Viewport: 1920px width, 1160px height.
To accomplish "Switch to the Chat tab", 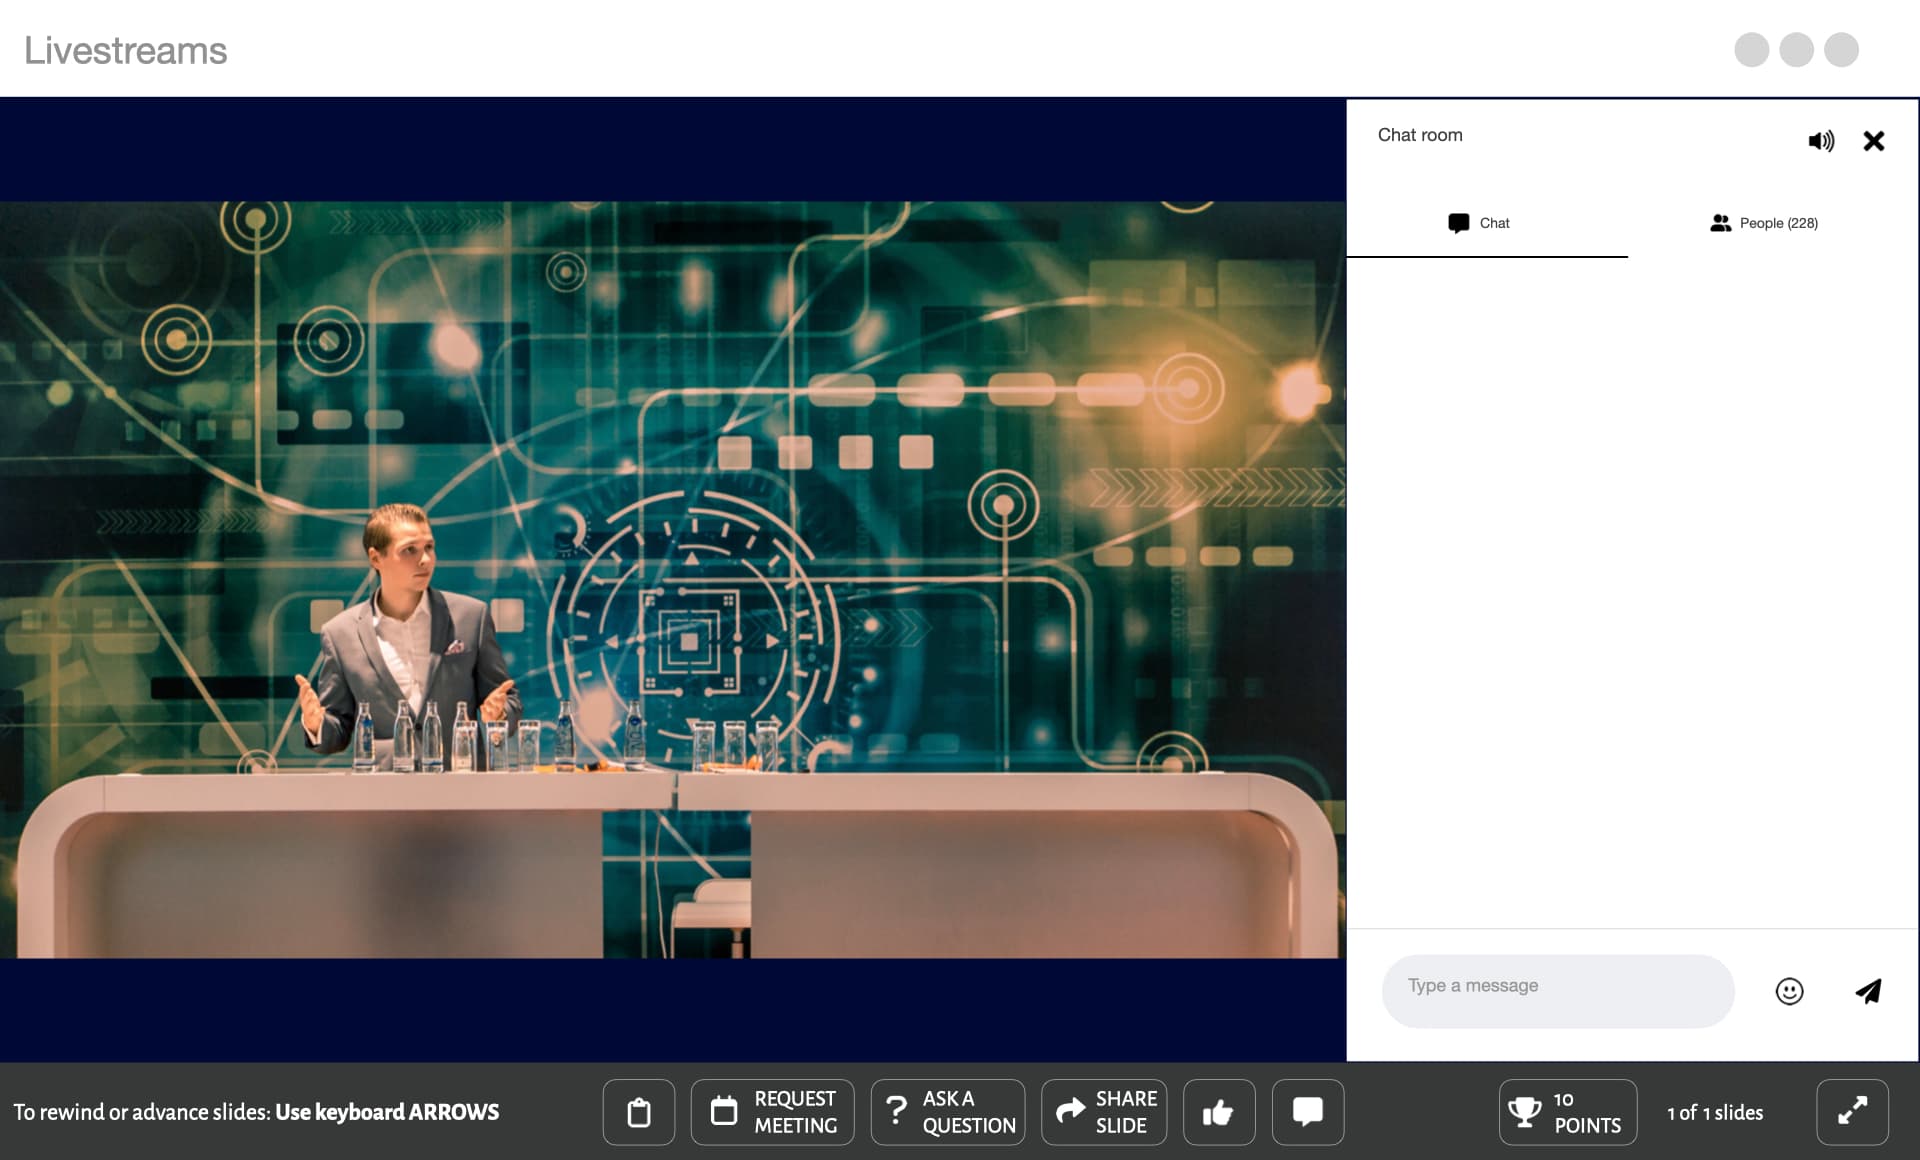I will click(1480, 223).
